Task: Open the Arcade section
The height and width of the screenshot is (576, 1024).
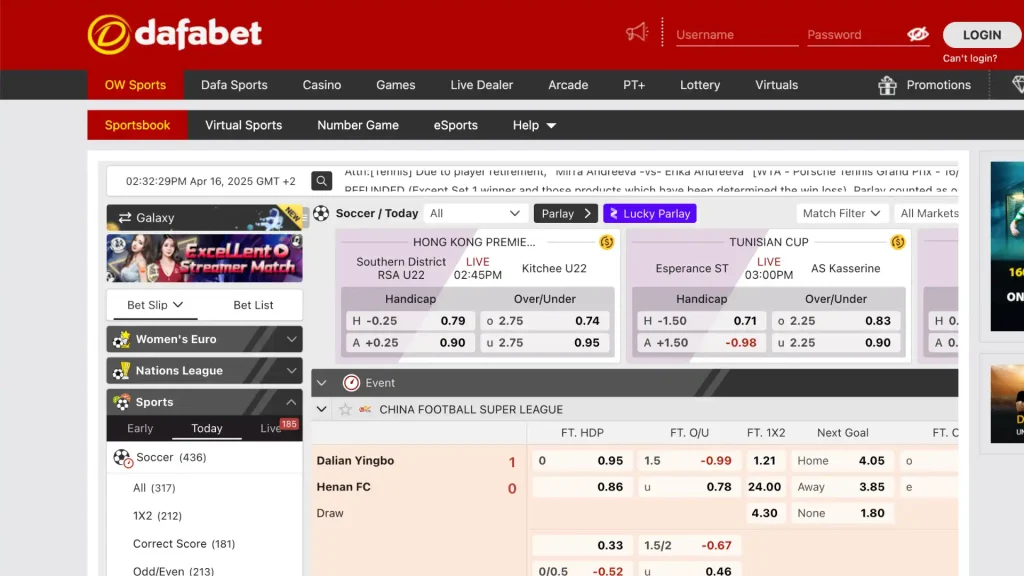Action: pyautogui.click(x=568, y=85)
